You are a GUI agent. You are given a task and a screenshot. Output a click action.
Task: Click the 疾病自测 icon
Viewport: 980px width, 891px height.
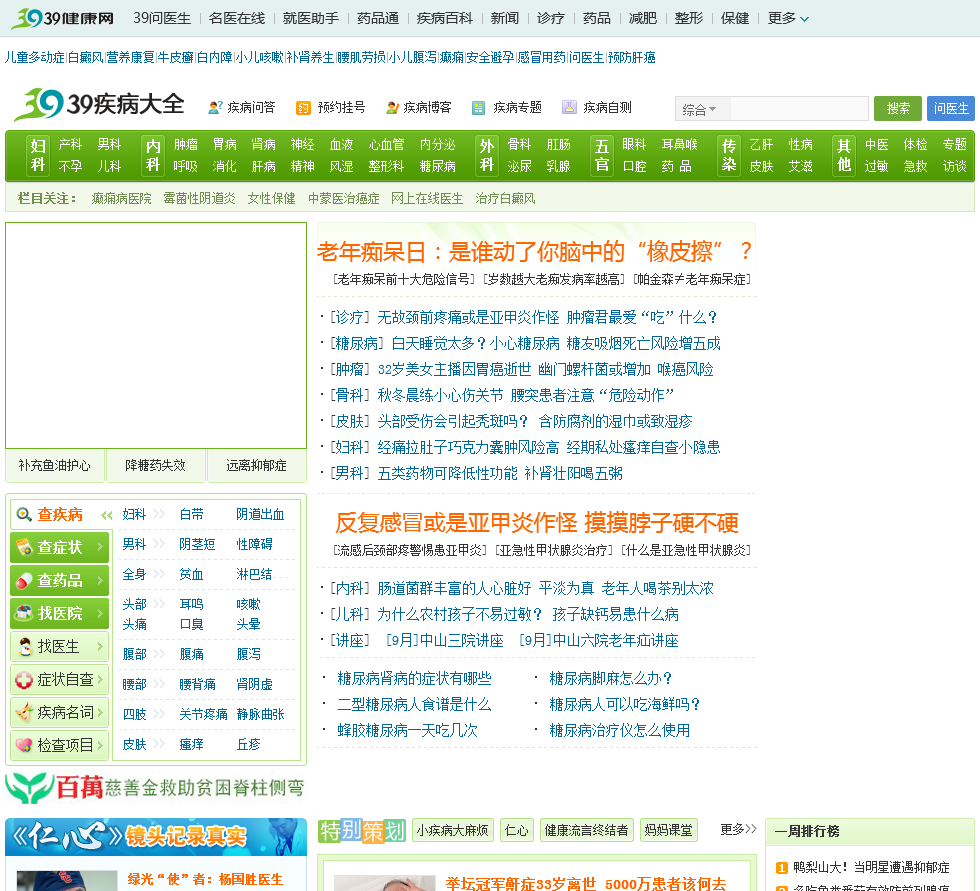point(569,107)
